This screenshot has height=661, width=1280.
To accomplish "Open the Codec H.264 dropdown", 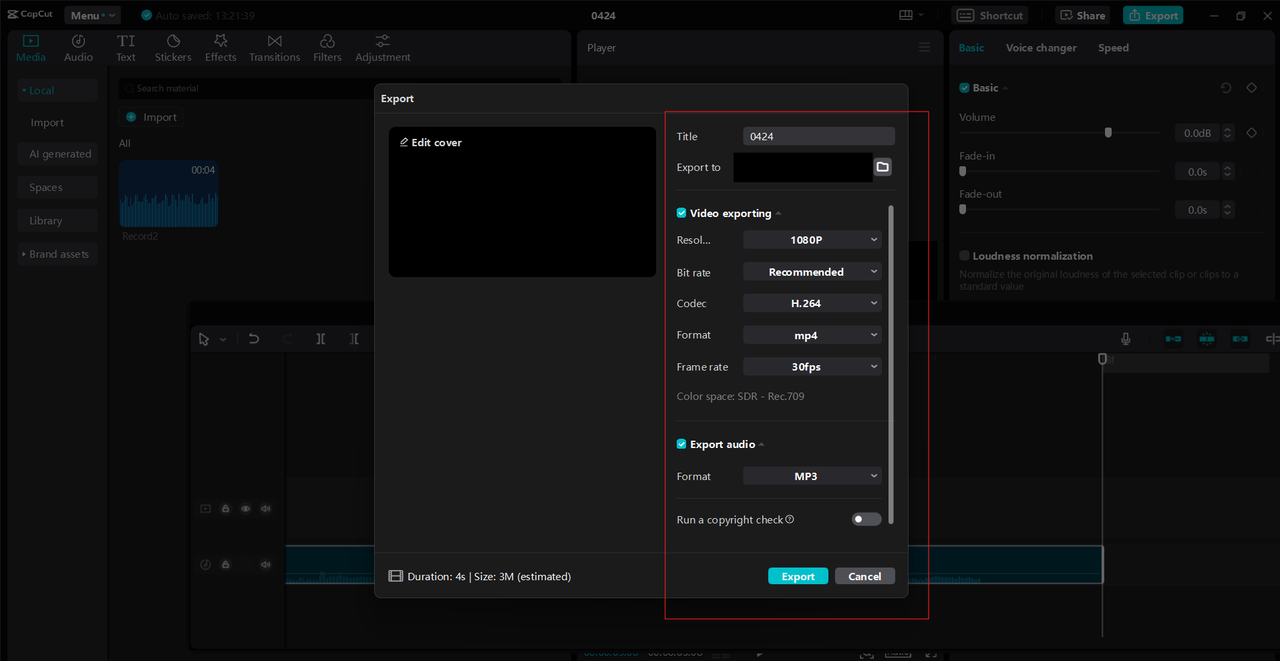I will (812, 303).
